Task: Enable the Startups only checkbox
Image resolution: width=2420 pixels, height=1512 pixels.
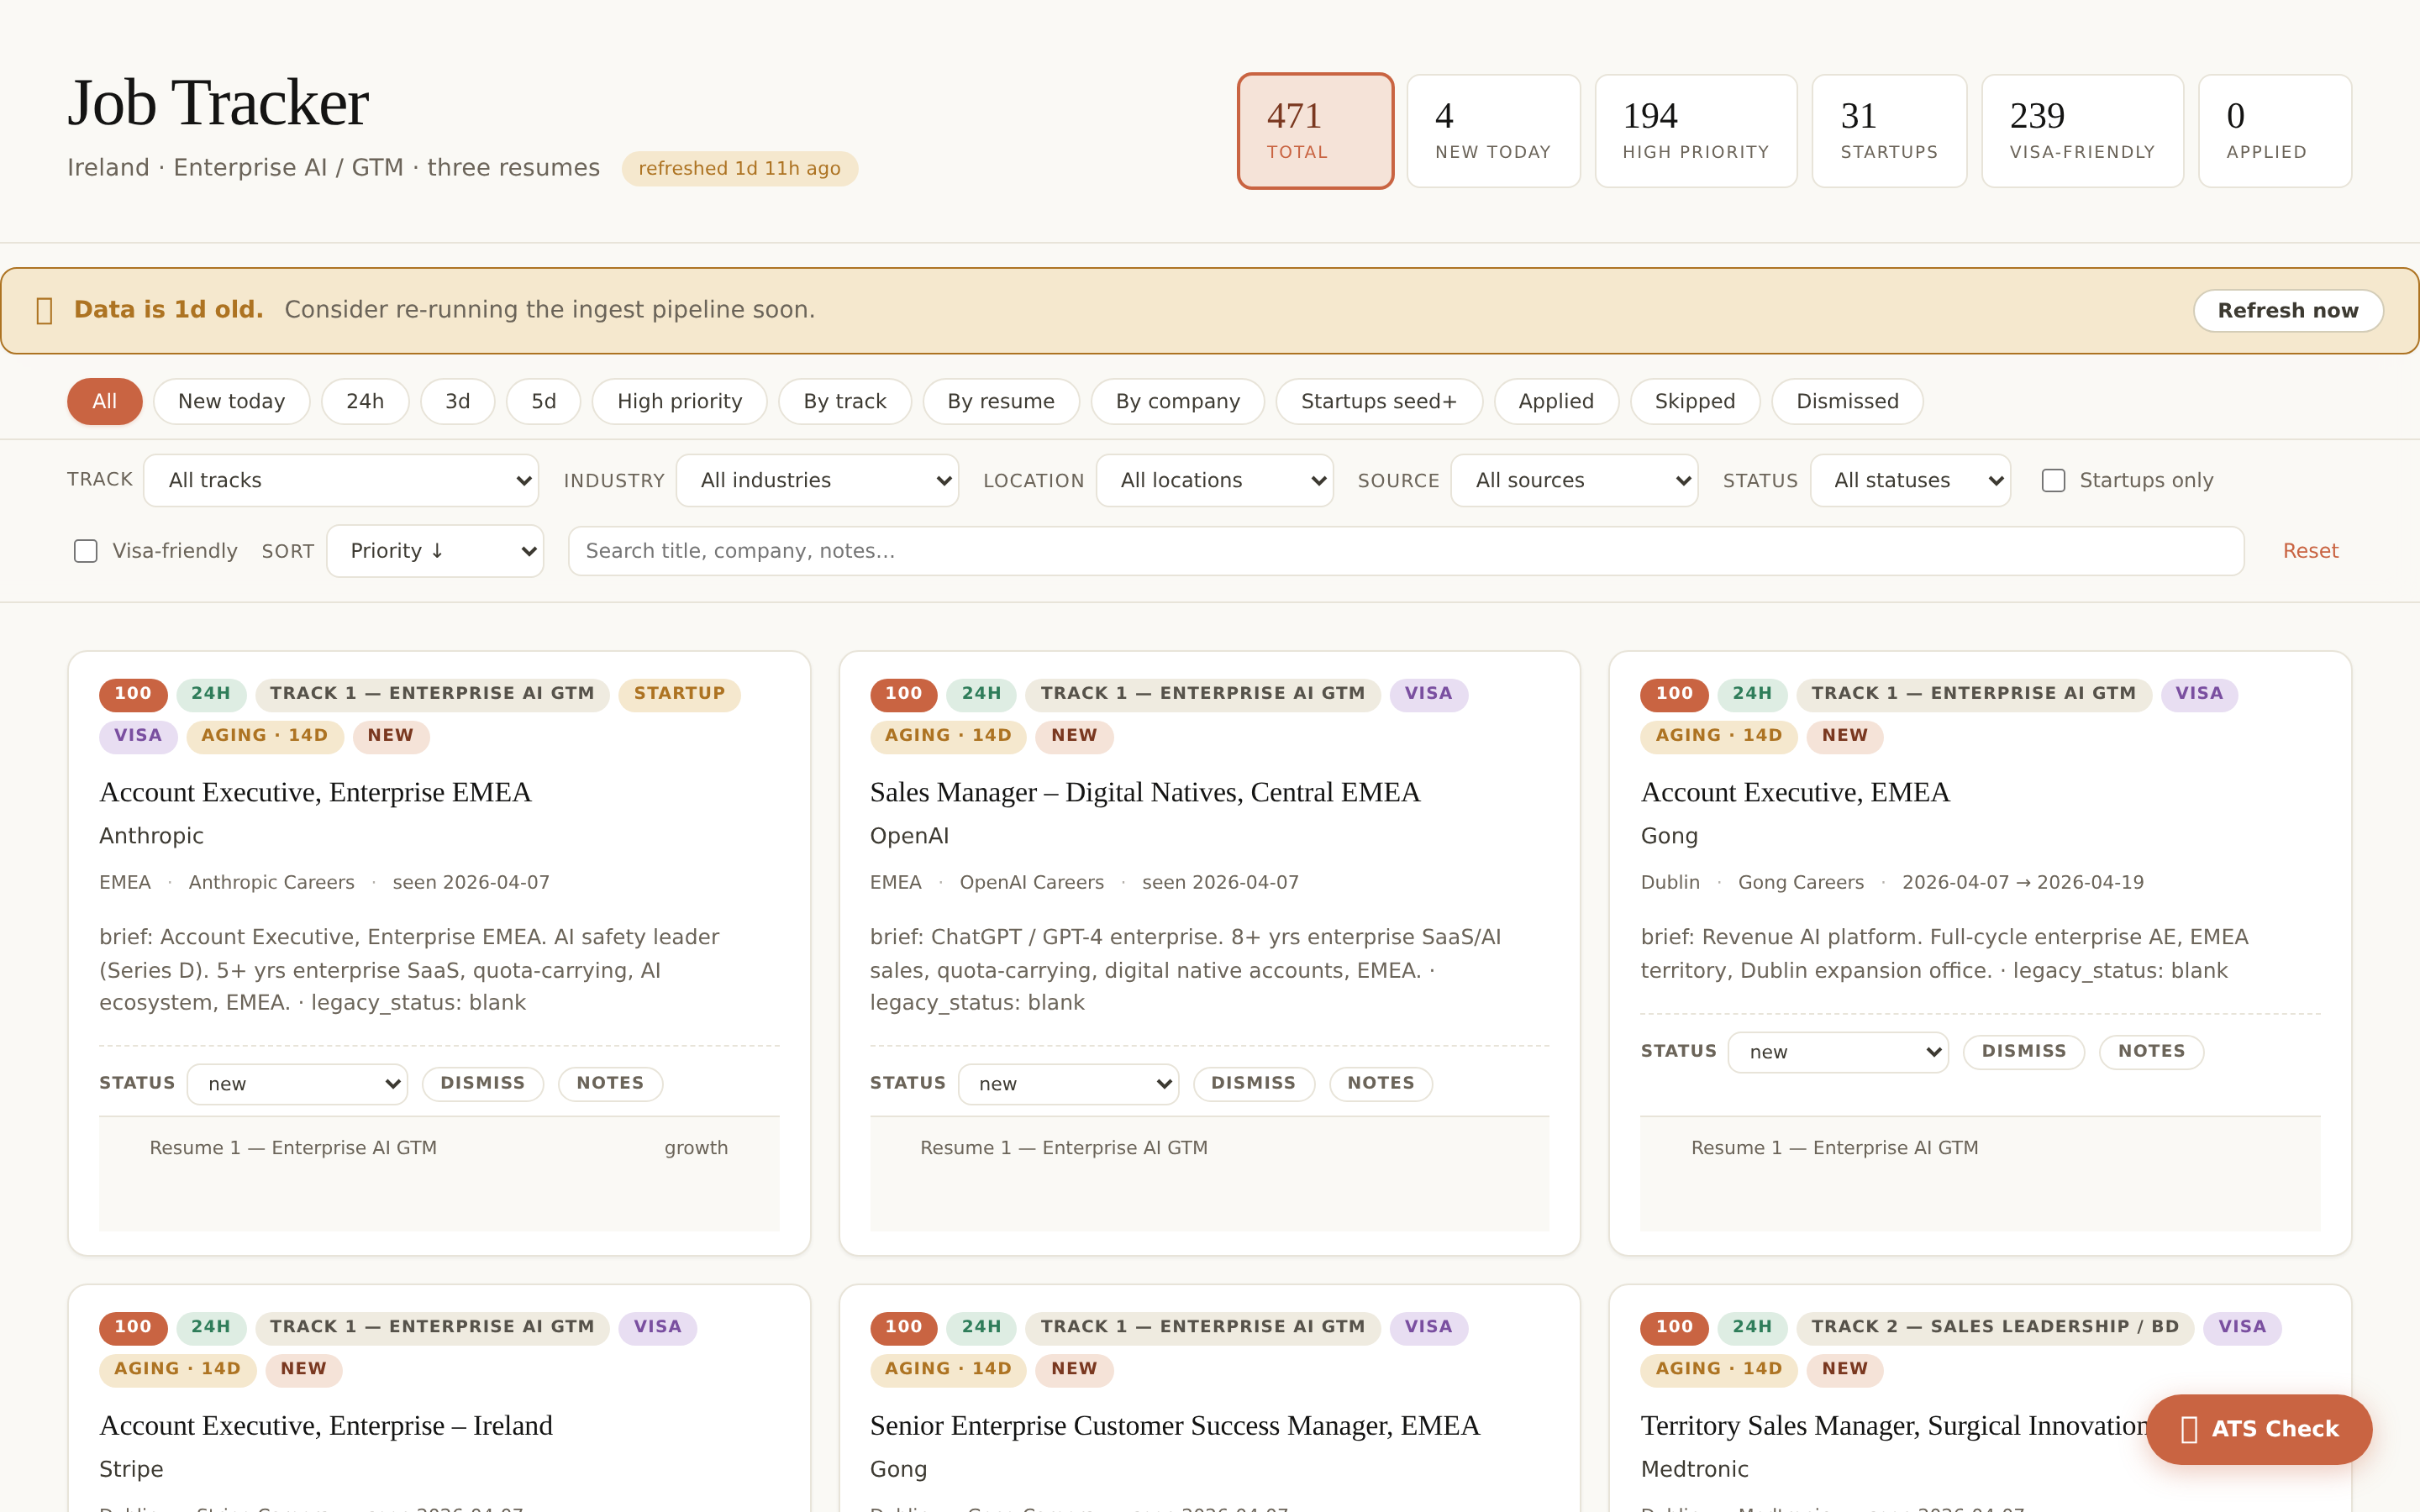Action: [2054, 480]
